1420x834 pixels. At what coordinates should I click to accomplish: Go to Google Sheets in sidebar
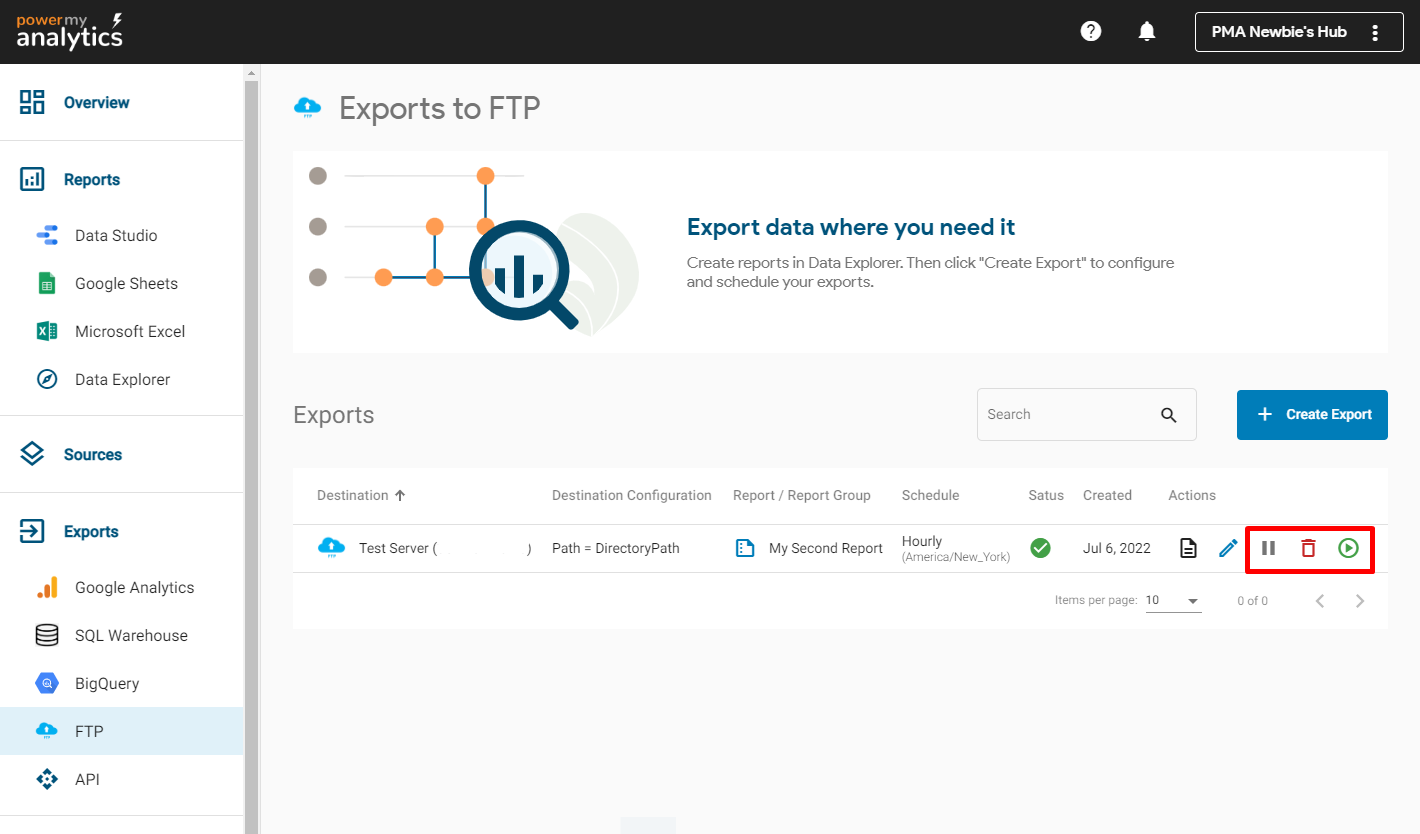coord(126,284)
